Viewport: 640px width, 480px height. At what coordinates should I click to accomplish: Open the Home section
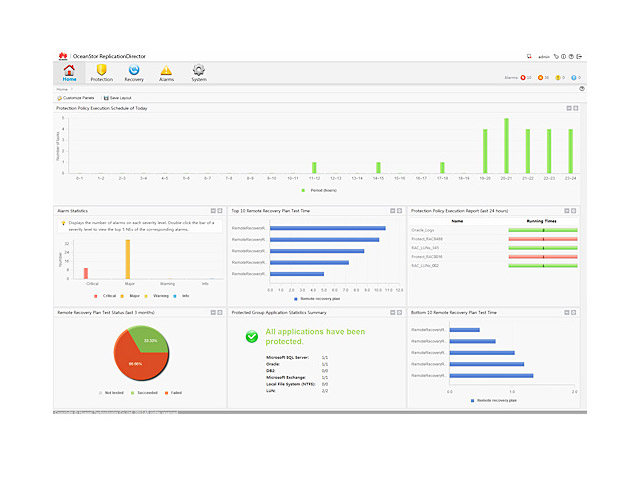tap(69, 72)
